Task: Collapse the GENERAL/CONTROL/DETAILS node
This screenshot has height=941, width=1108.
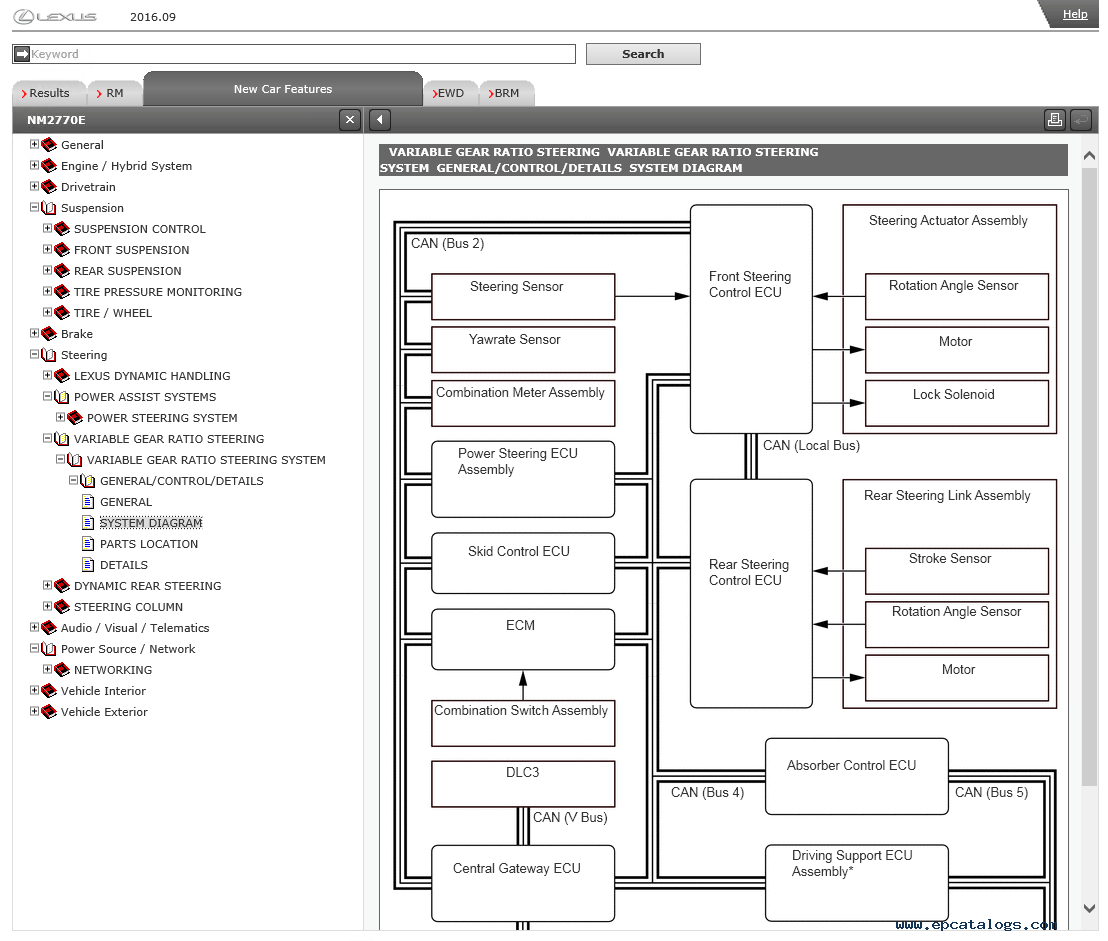Action: tap(73, 480)
